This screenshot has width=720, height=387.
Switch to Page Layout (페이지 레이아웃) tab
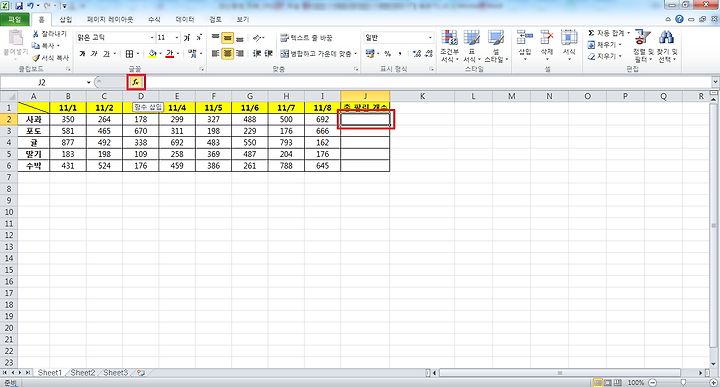click(110, 19)
